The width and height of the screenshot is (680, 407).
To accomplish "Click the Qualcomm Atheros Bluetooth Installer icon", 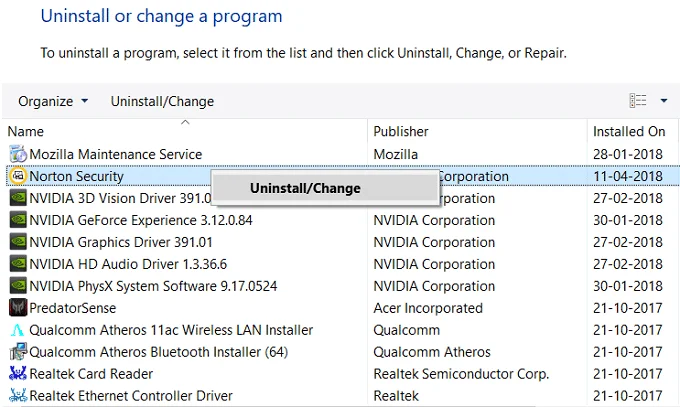I will click(x=18, y=351).
